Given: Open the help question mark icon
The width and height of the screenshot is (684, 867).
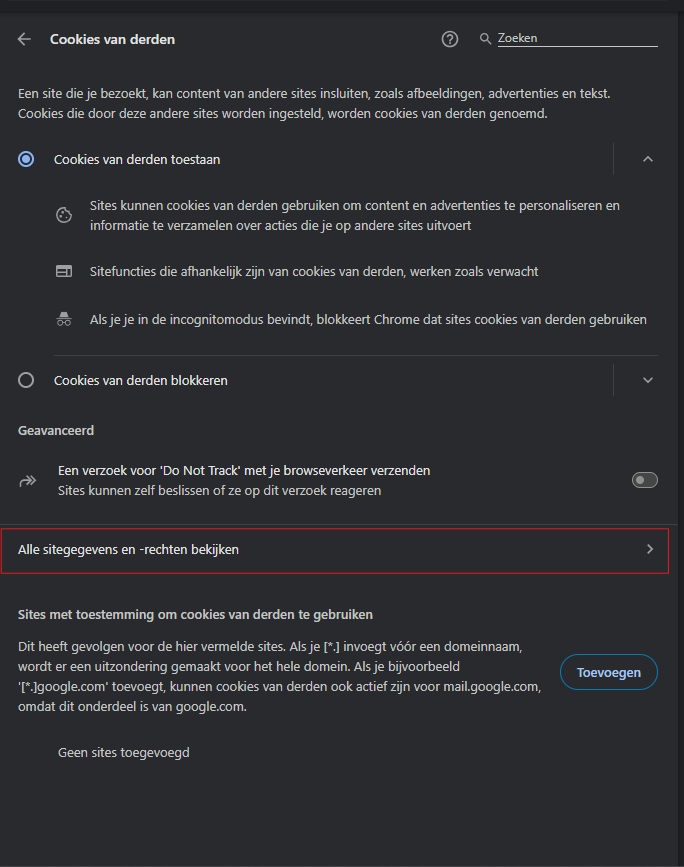Looking at the screenshot, I should [450, 39].
